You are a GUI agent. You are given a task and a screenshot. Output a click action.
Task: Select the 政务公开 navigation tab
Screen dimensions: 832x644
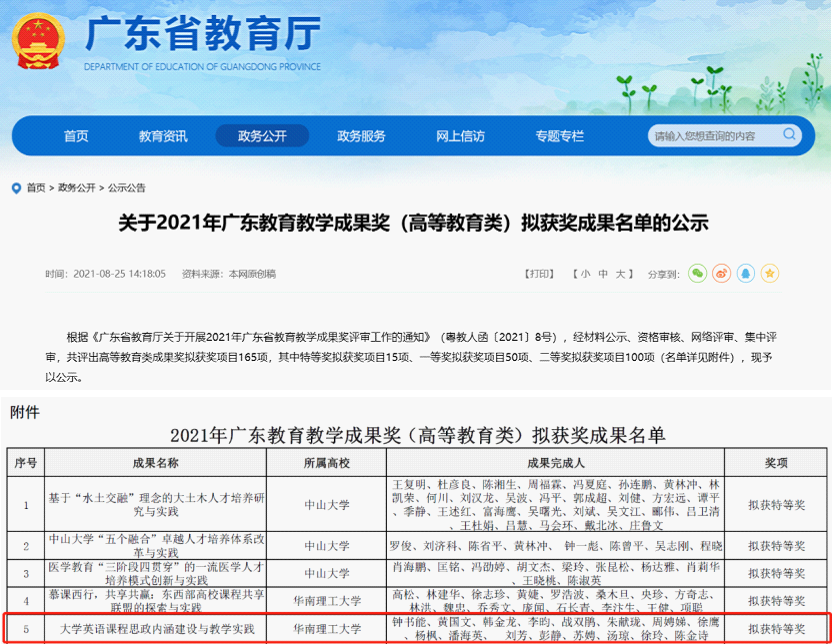(x=262, y=136)
